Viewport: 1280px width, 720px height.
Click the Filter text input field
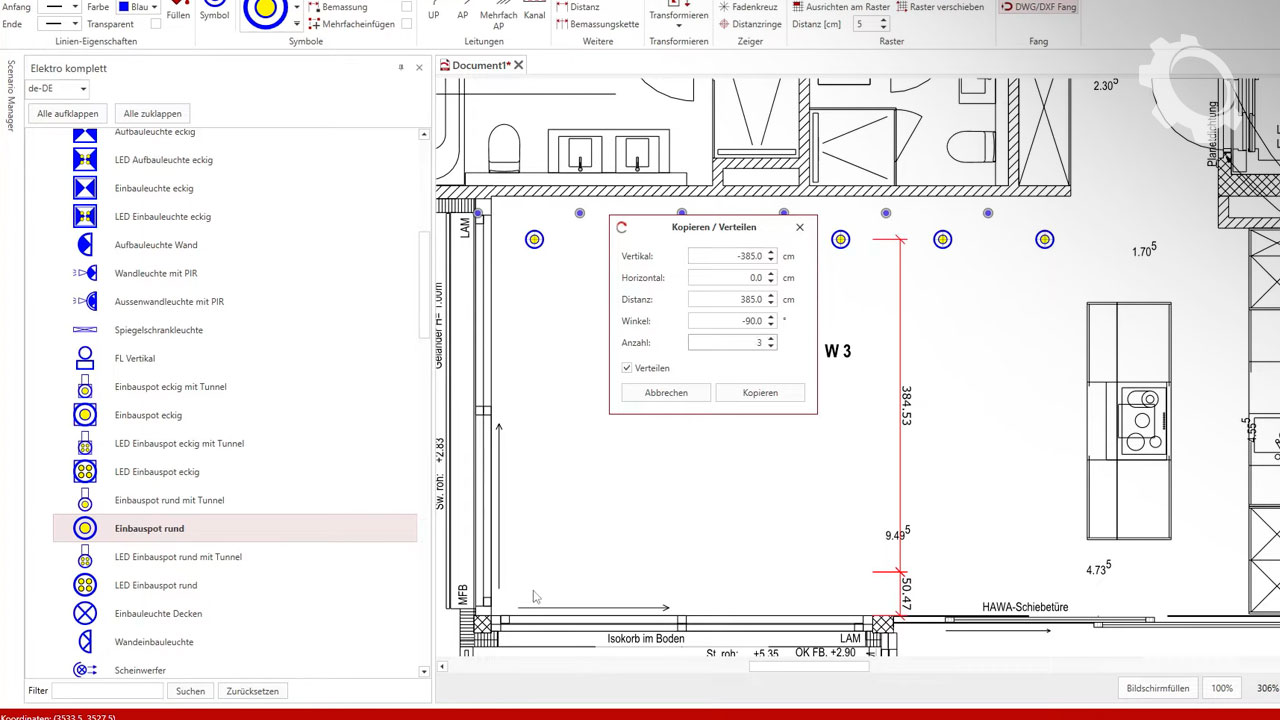(x=107, y=691)
